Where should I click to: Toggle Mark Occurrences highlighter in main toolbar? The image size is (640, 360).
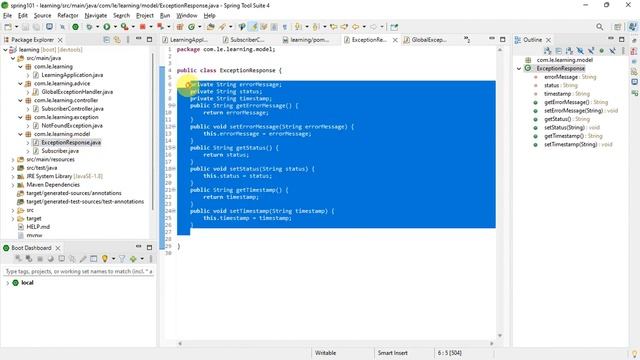click(x=253, y=27)
